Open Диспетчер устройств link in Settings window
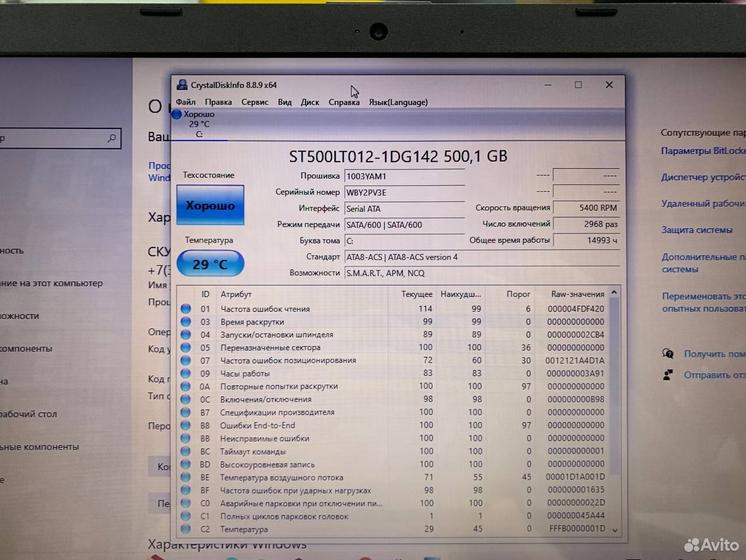 703,177
